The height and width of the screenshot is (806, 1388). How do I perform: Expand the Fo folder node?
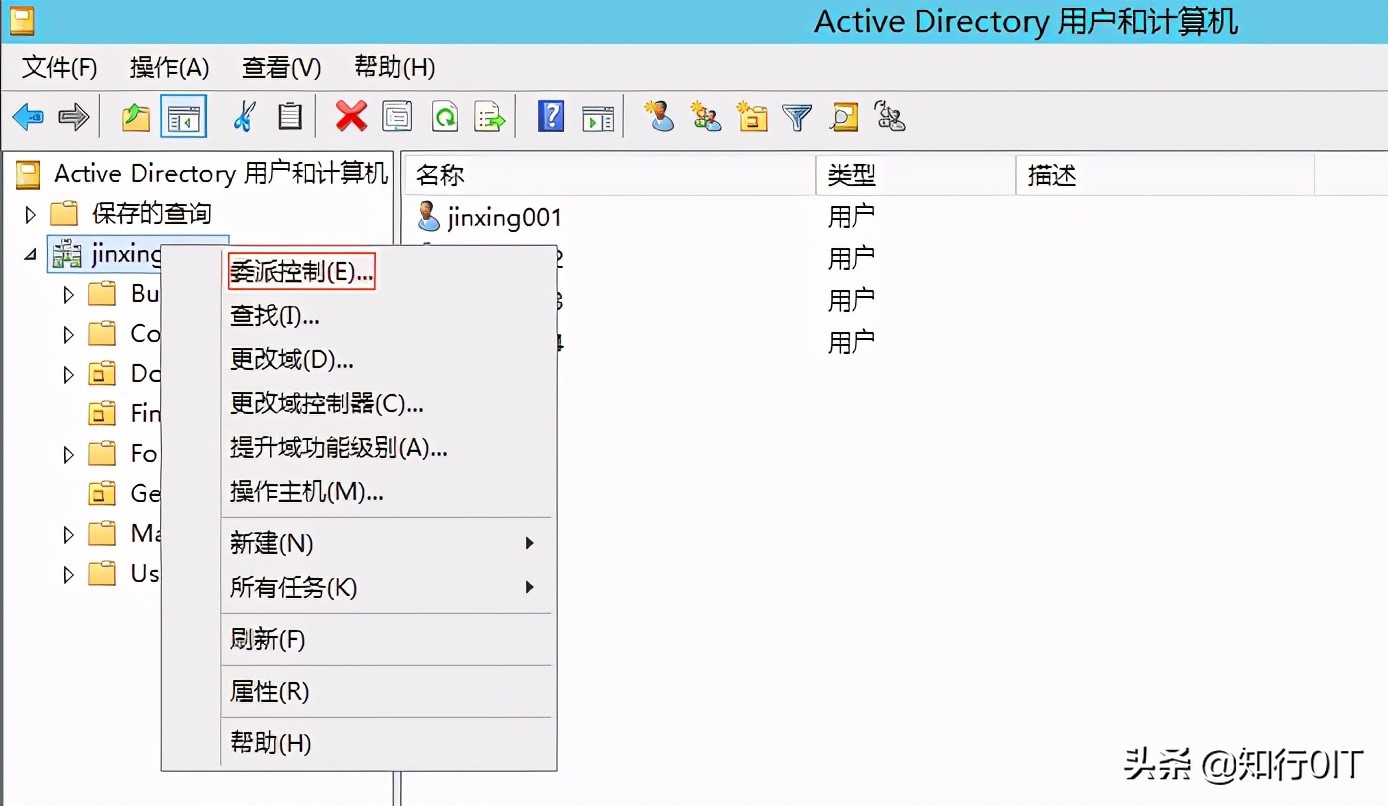coord(68,454)
